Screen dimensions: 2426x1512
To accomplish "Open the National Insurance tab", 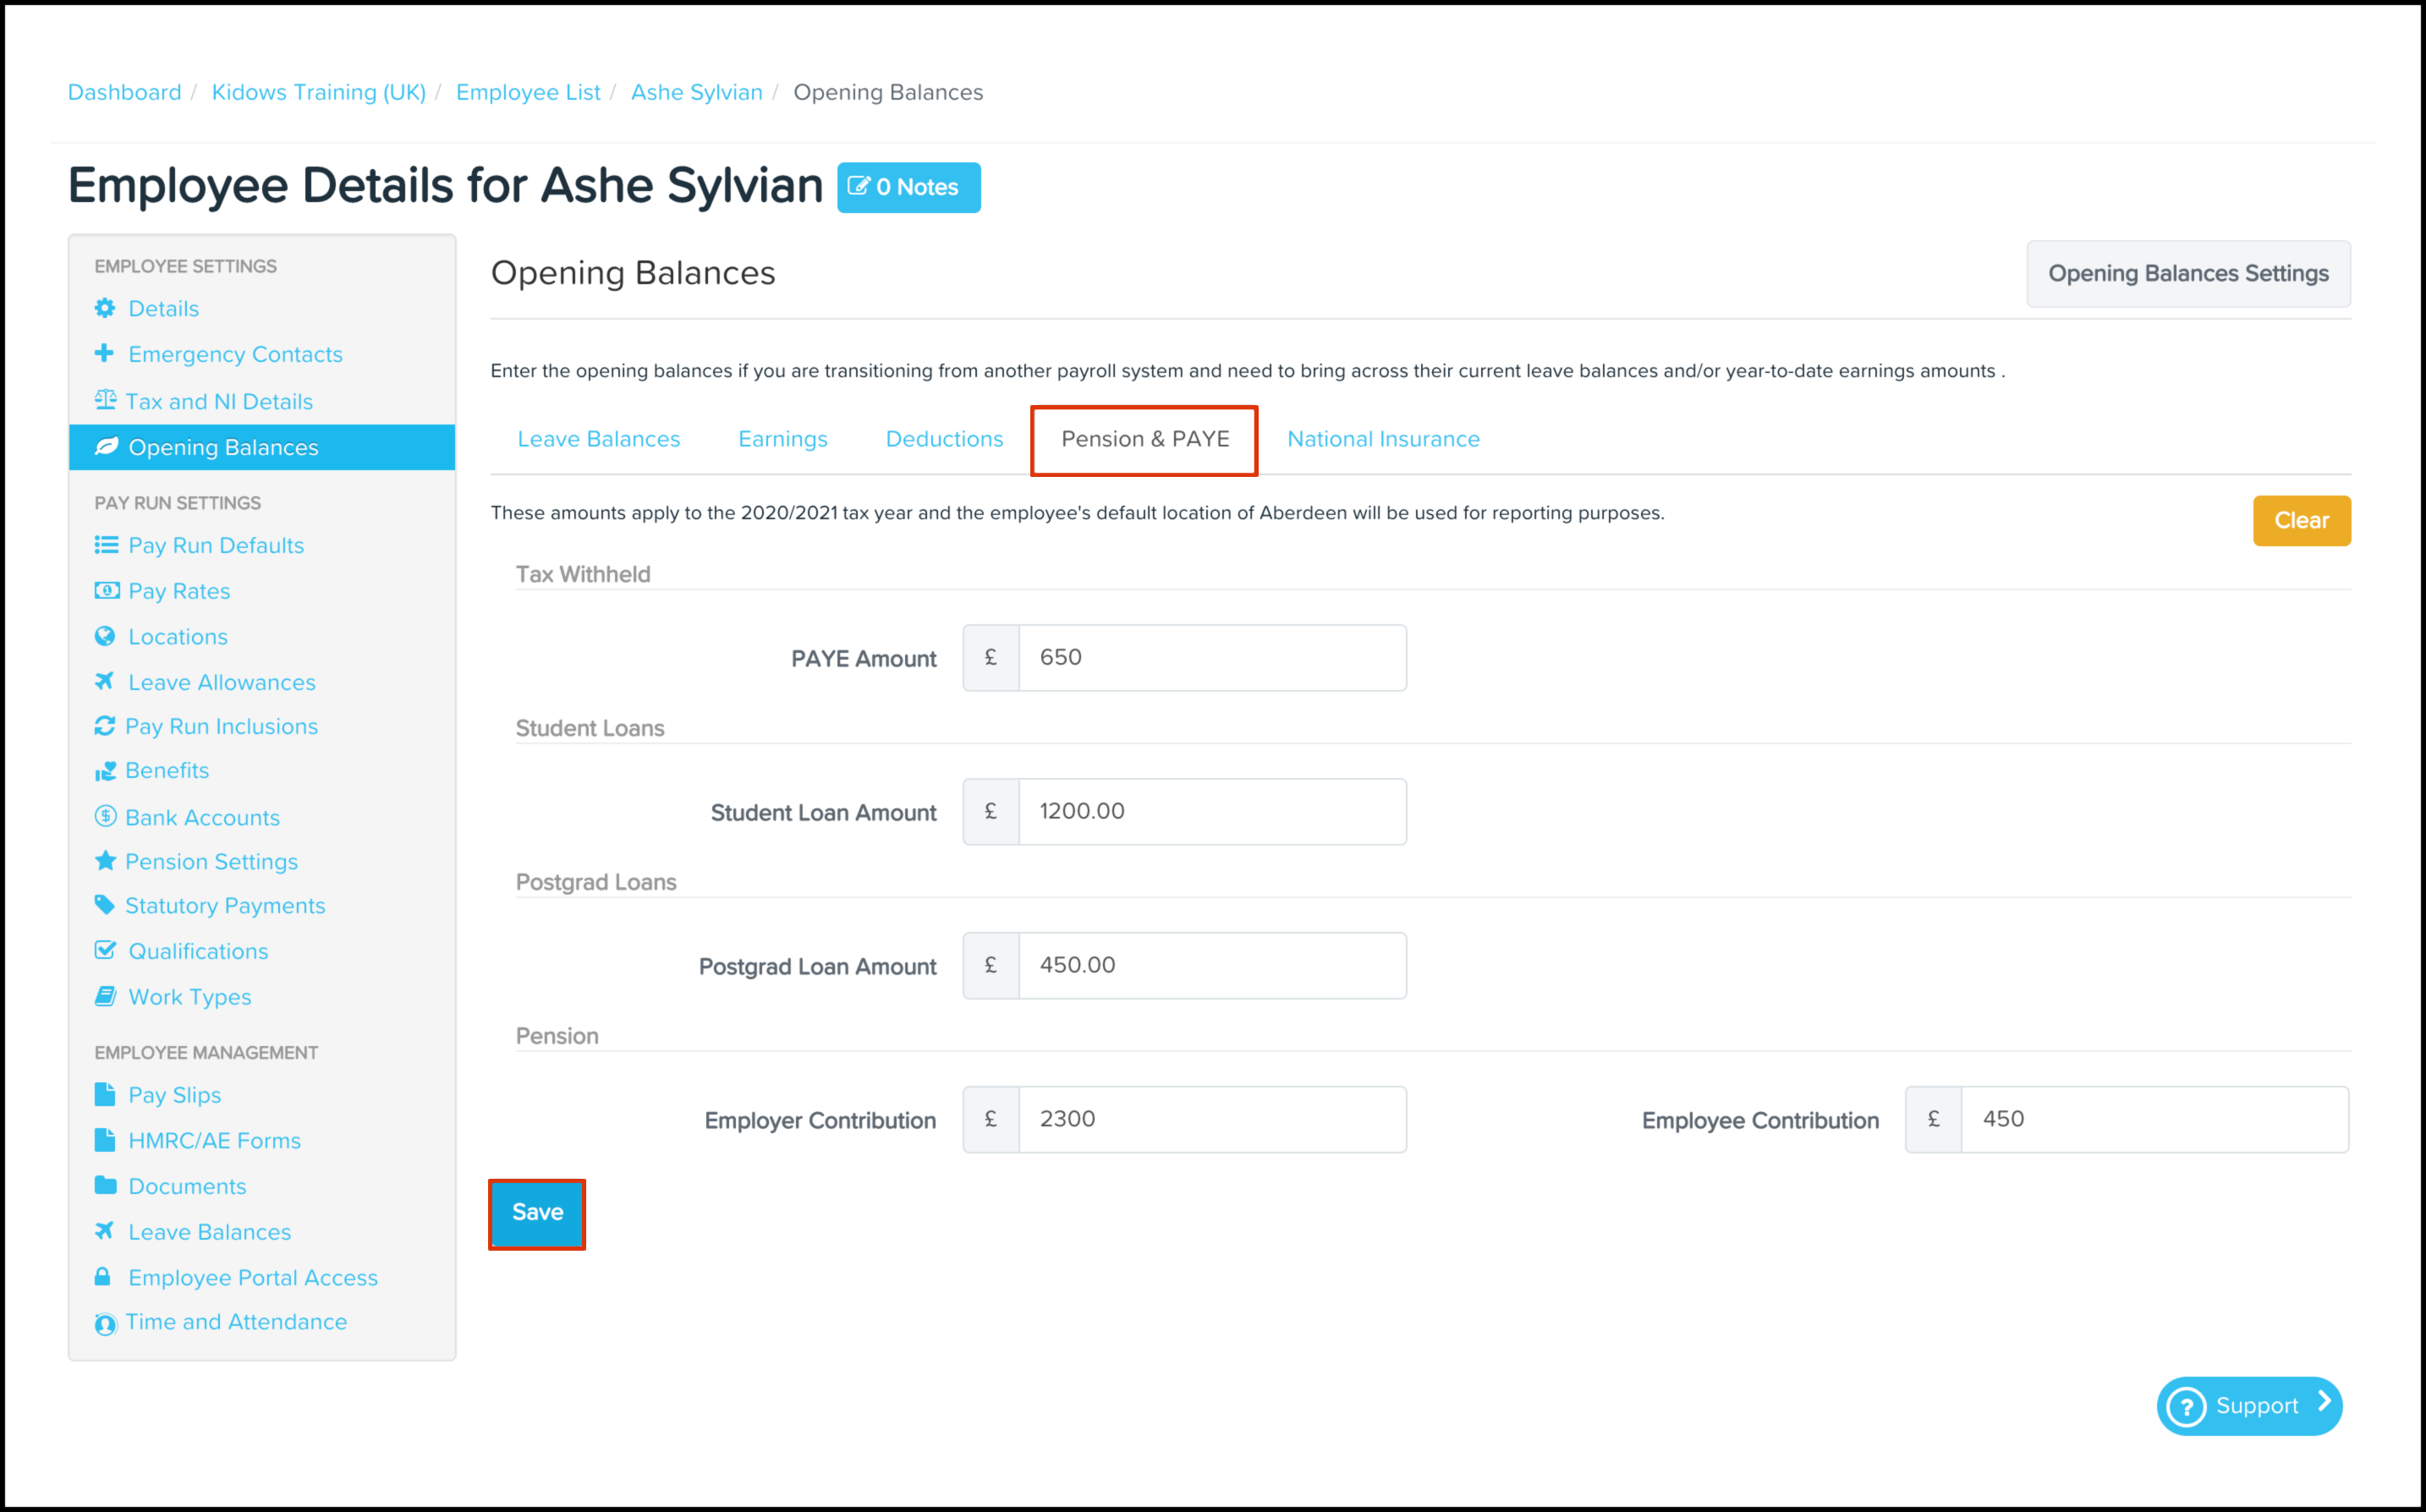I will coord(1383,439).
